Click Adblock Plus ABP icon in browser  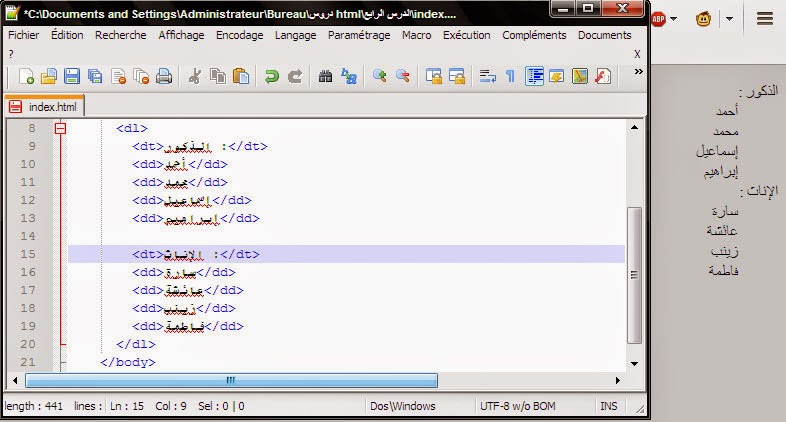click(x=658, y=19)
